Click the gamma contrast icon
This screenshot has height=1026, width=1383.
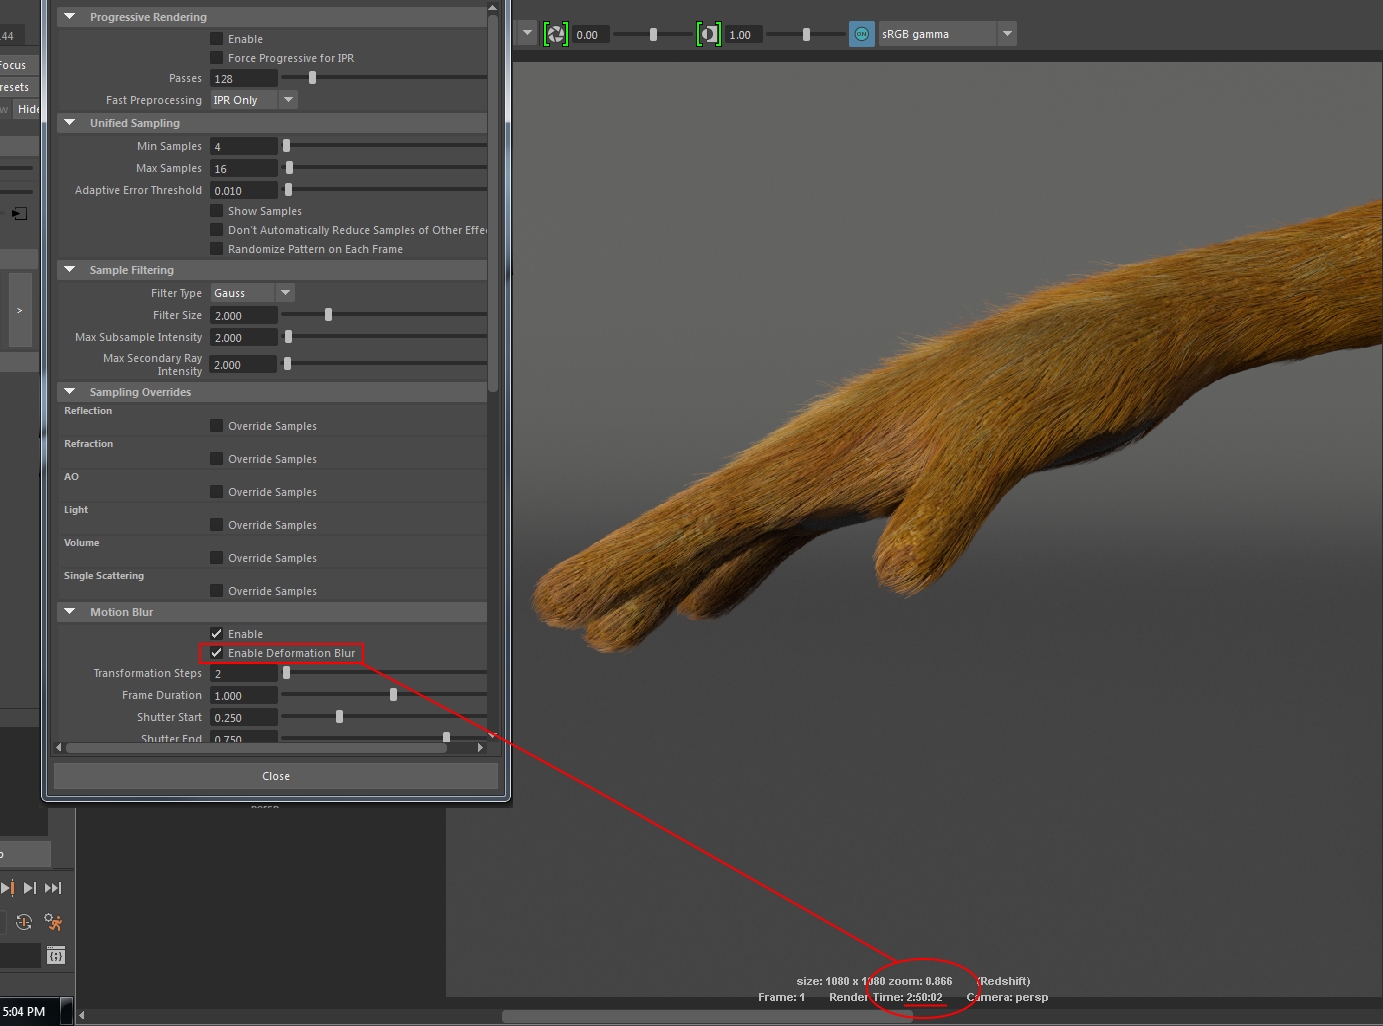pyautogui.click(x=708, y=35)
